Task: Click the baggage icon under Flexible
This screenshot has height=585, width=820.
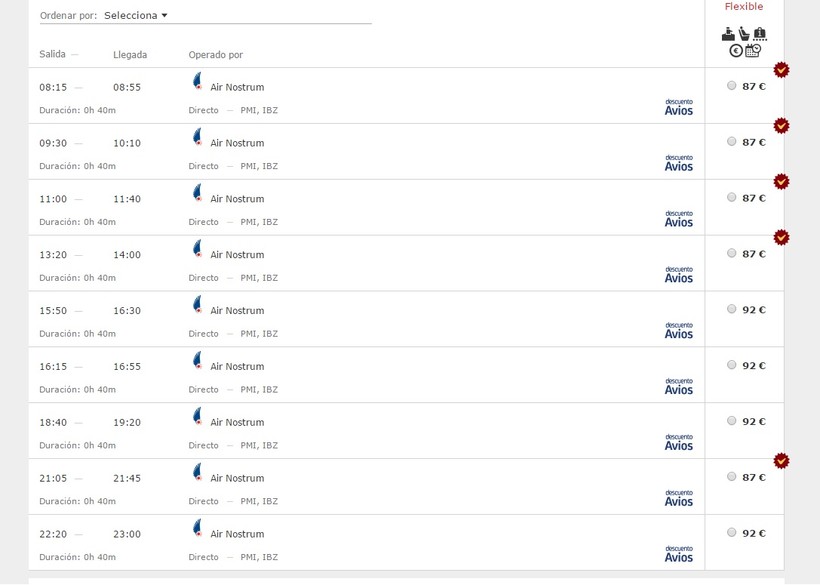Action: 760,34
